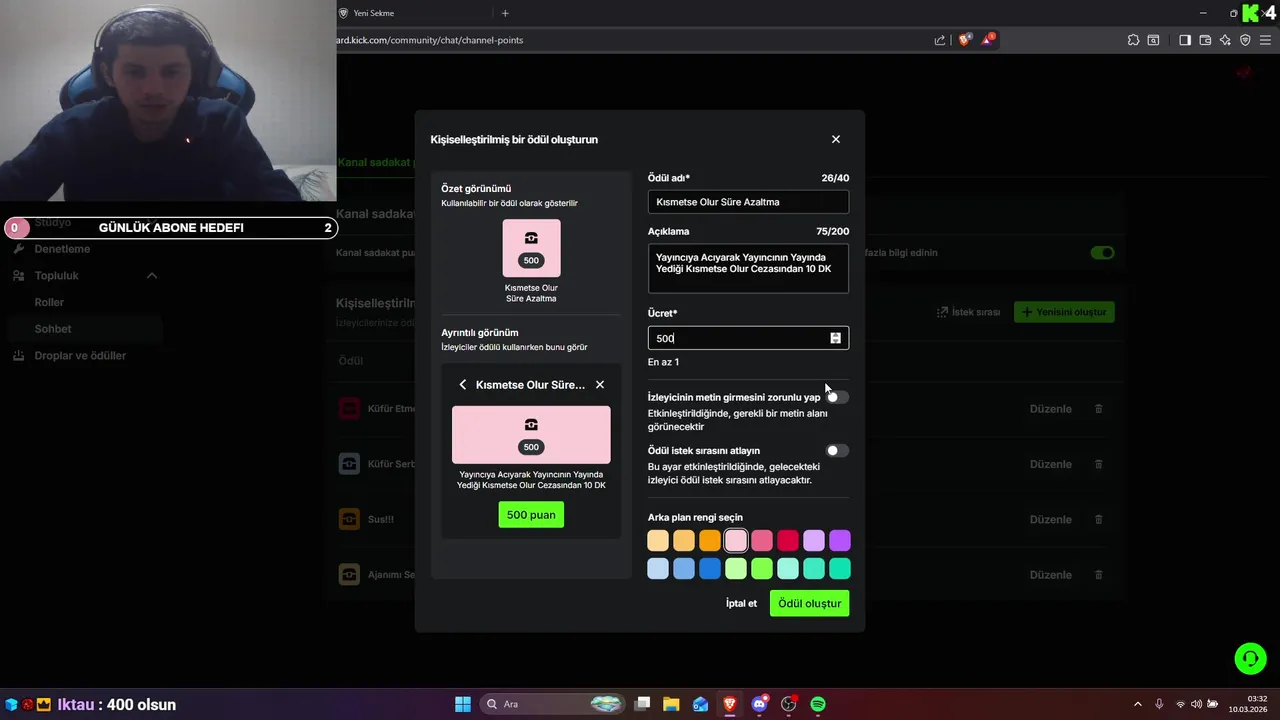Image resolution: width=1280 pixels, height=720 pixels.
Task: Close the custom reward dialog
Action: tap(836, 139)
